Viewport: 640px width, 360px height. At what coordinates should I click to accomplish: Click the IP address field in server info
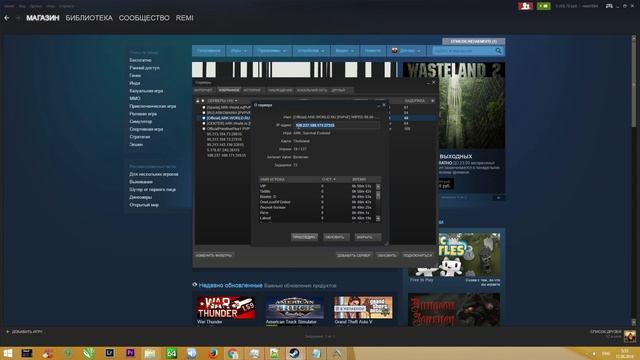pyautogui.click(x=337, y=125)
